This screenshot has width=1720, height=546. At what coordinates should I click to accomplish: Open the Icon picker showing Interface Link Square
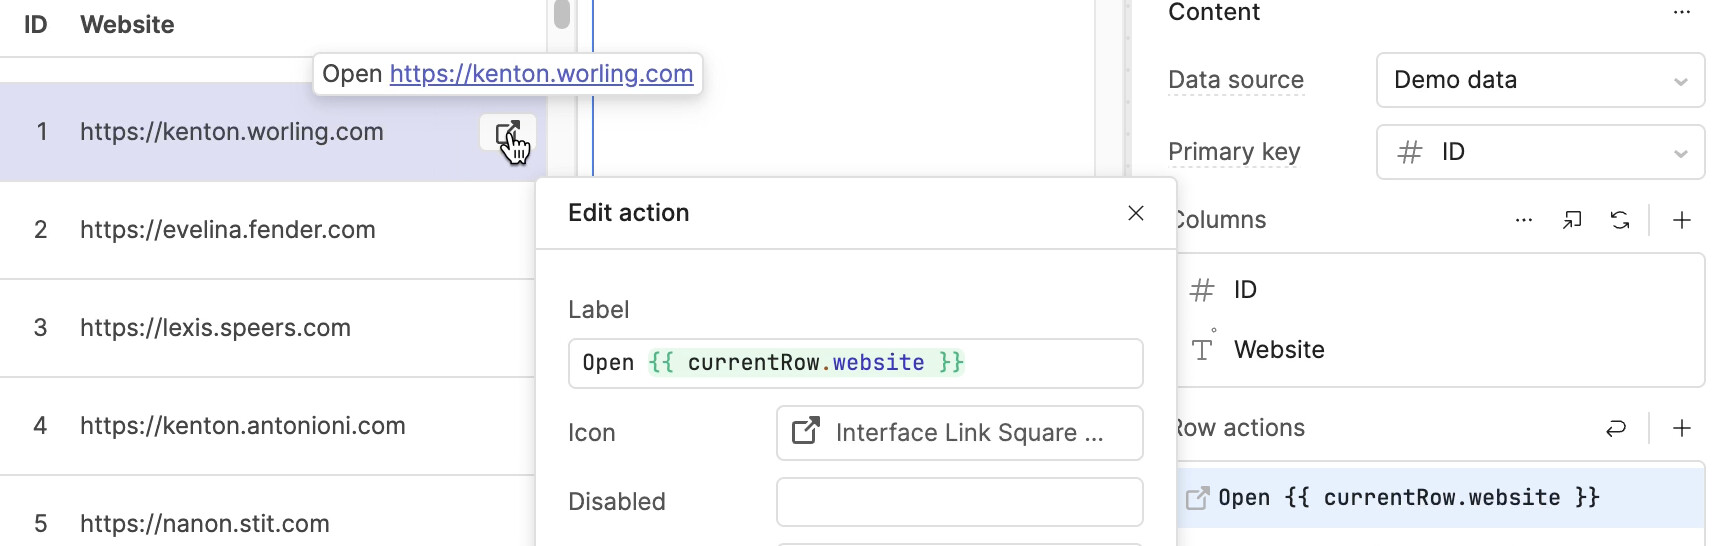(x=959, y=433)
